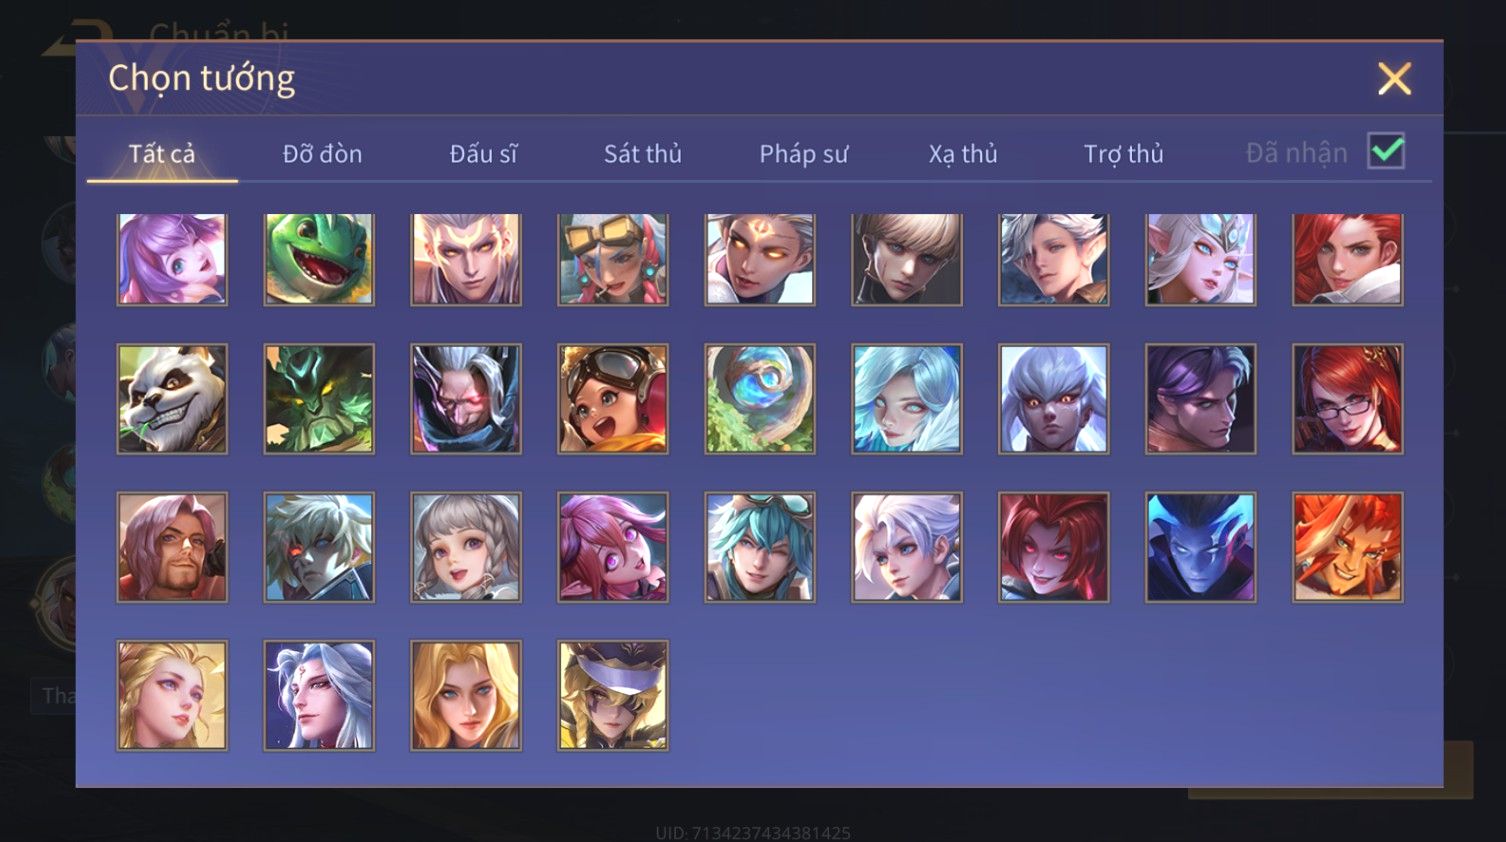The height and width of the screenshot is (842, 1506).
Task: Select the orange fiery grinning hero
Action: click(1348, 547)
